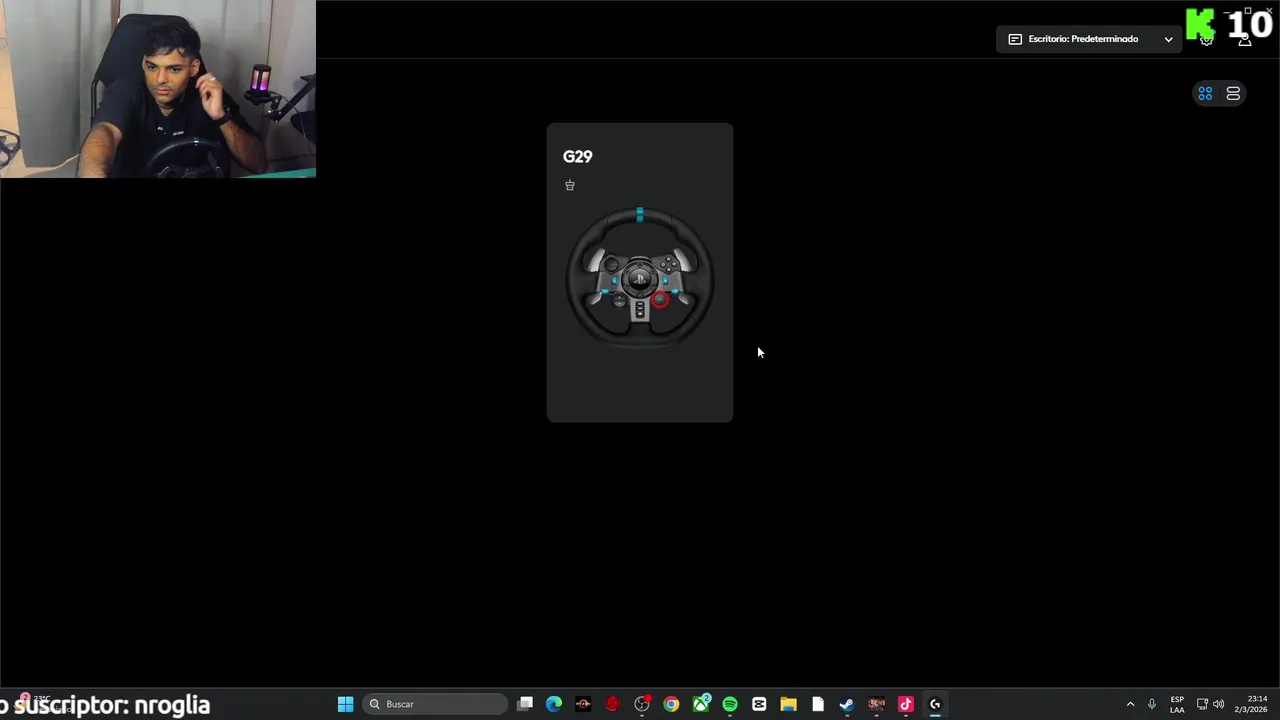
Task: Switch to grid view layout
Action: pyautogui.click(x=1205, y=93)
